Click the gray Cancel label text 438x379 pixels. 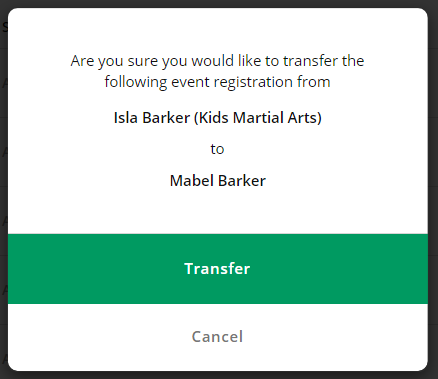[x=217, y=337]
